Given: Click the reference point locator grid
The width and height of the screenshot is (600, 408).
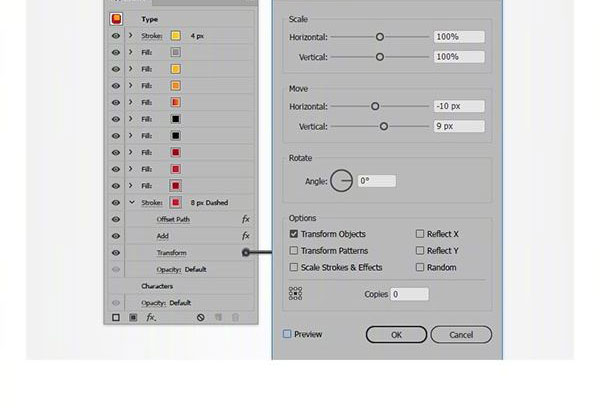Looking at the screenshot, I should [x=295, y=294].
